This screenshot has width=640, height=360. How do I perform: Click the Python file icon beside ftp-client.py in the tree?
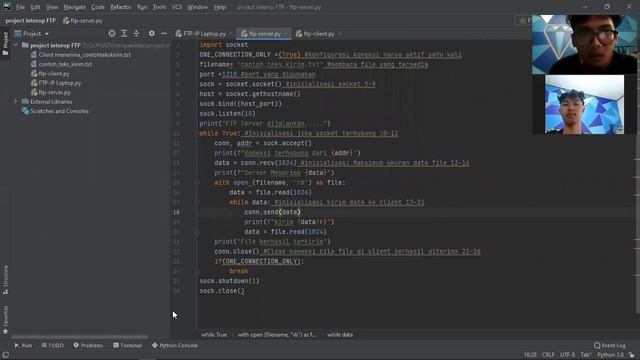(x=34, y=73)
